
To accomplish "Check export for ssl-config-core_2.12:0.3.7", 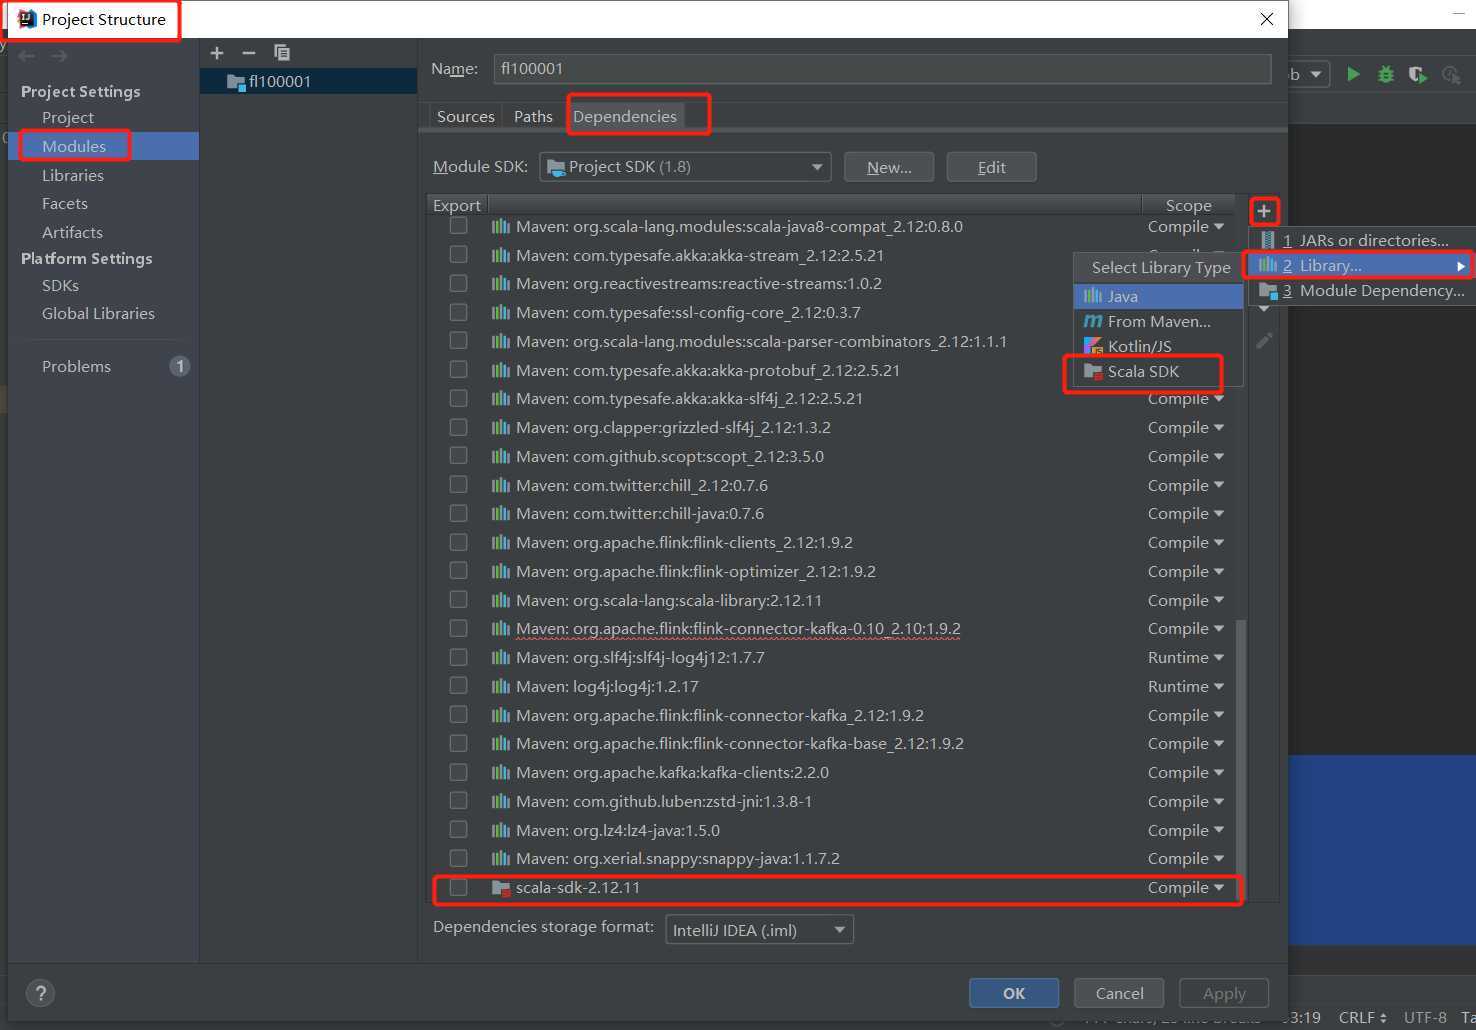I will [458, 312].
